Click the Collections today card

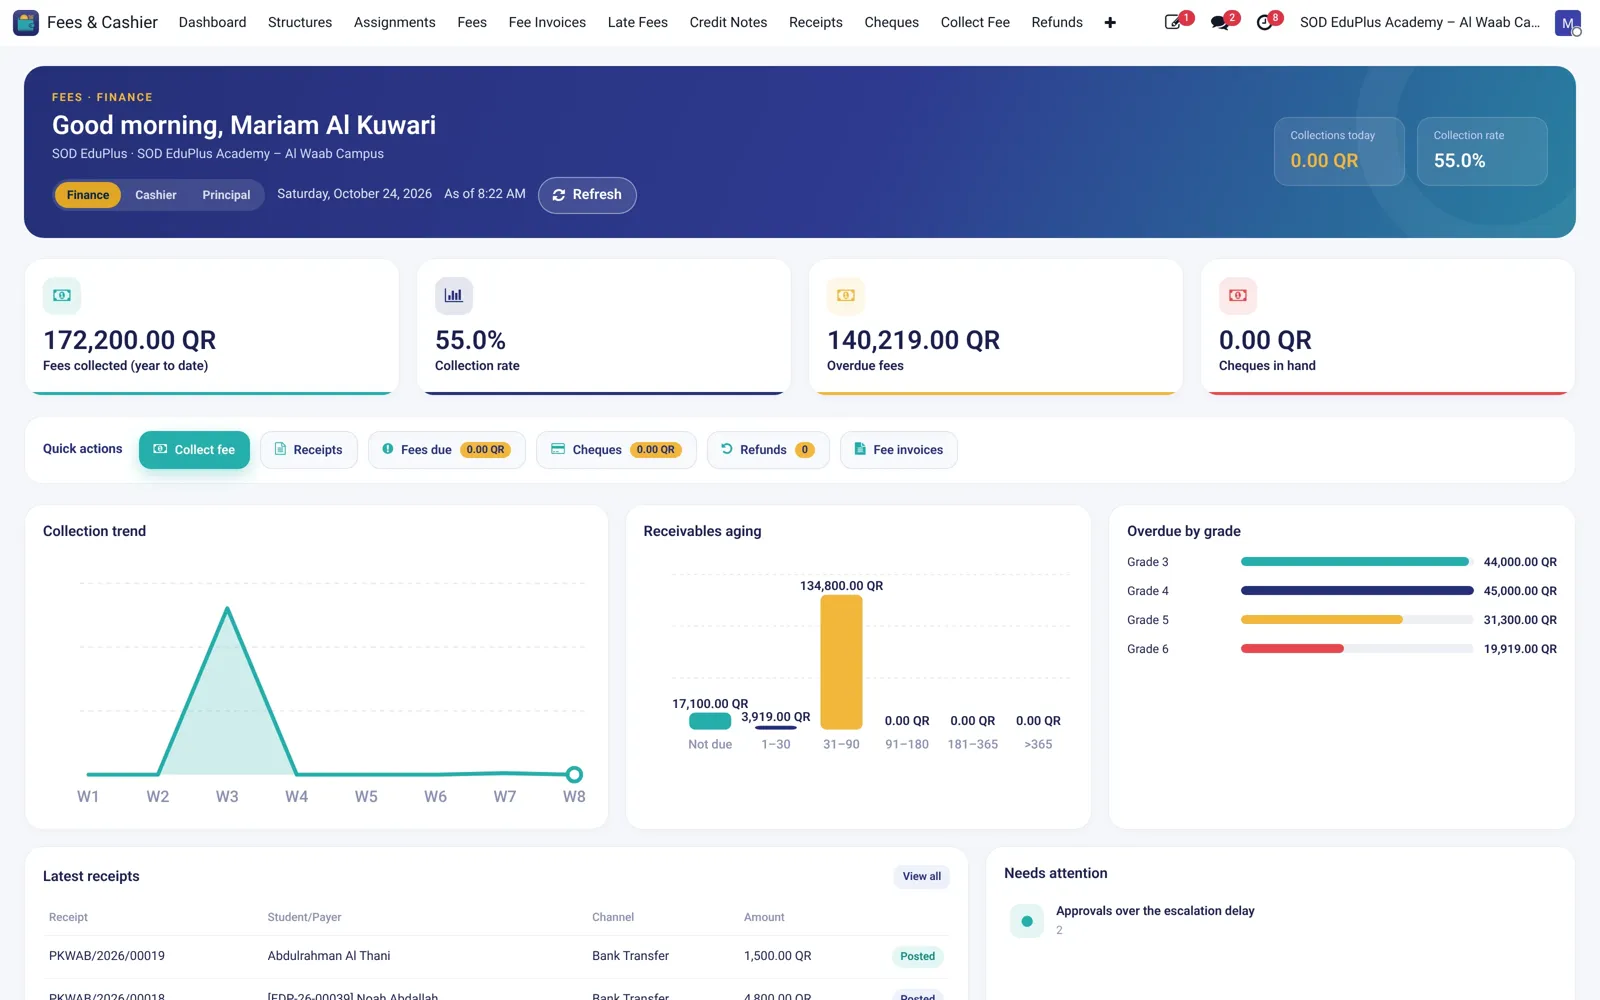(x=1339, y=151)
